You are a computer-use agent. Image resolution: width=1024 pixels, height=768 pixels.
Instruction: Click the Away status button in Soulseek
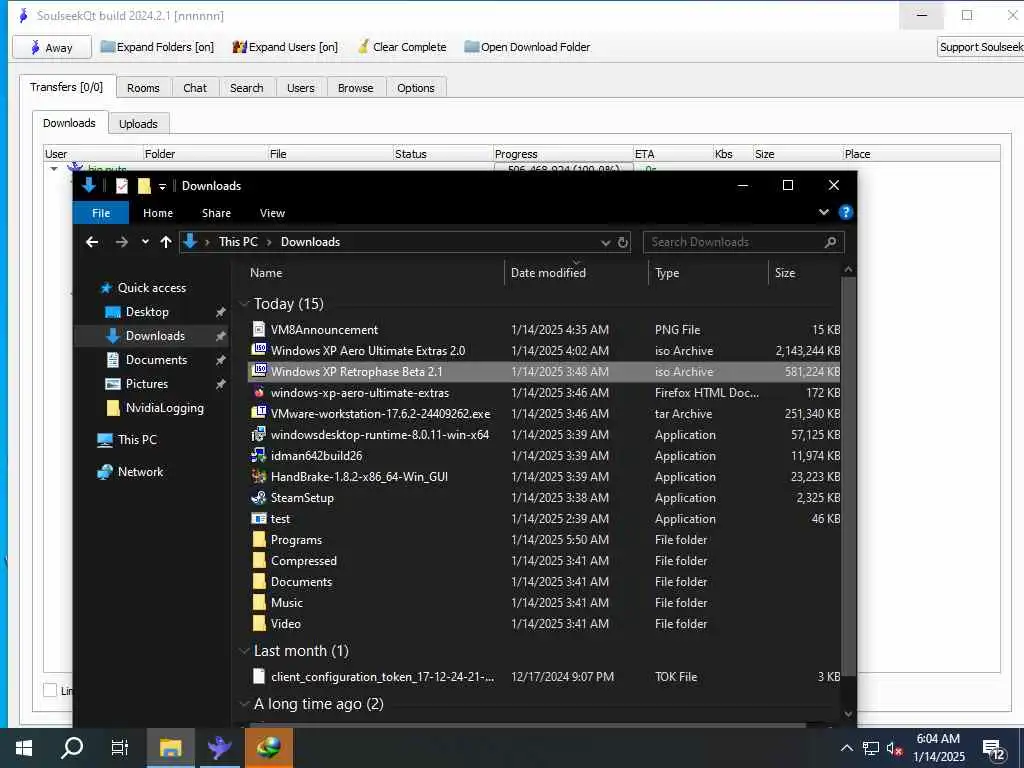[52, 47]
